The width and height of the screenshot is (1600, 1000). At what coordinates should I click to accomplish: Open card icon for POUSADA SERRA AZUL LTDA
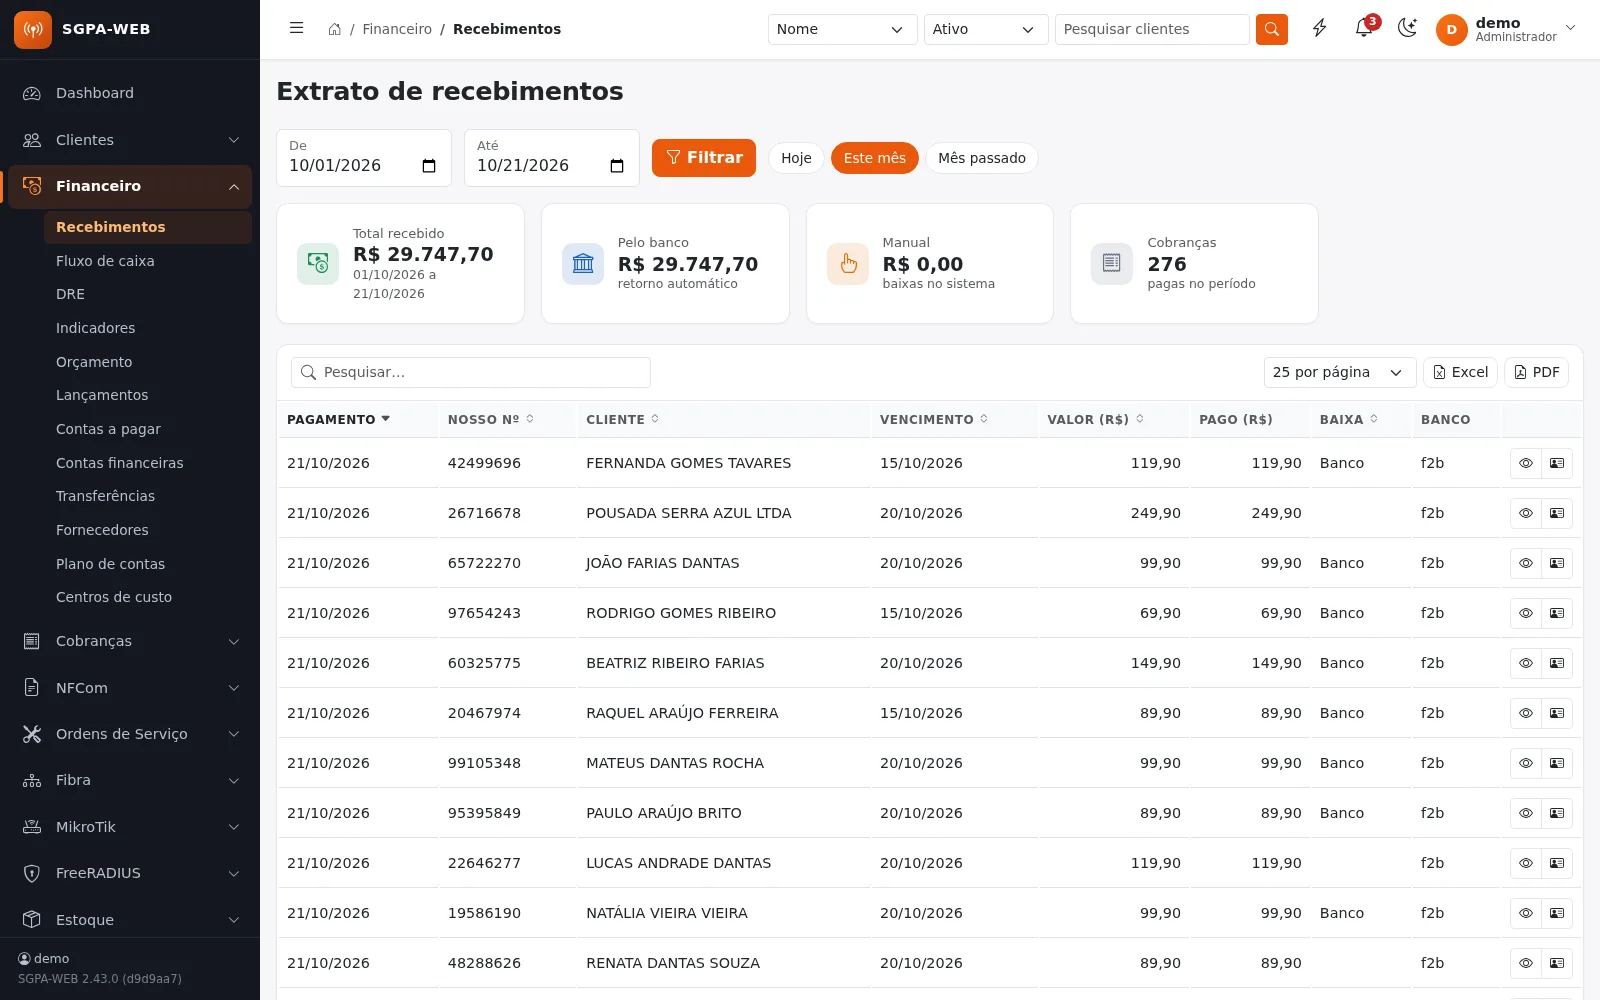click(x=1557, y=513)
